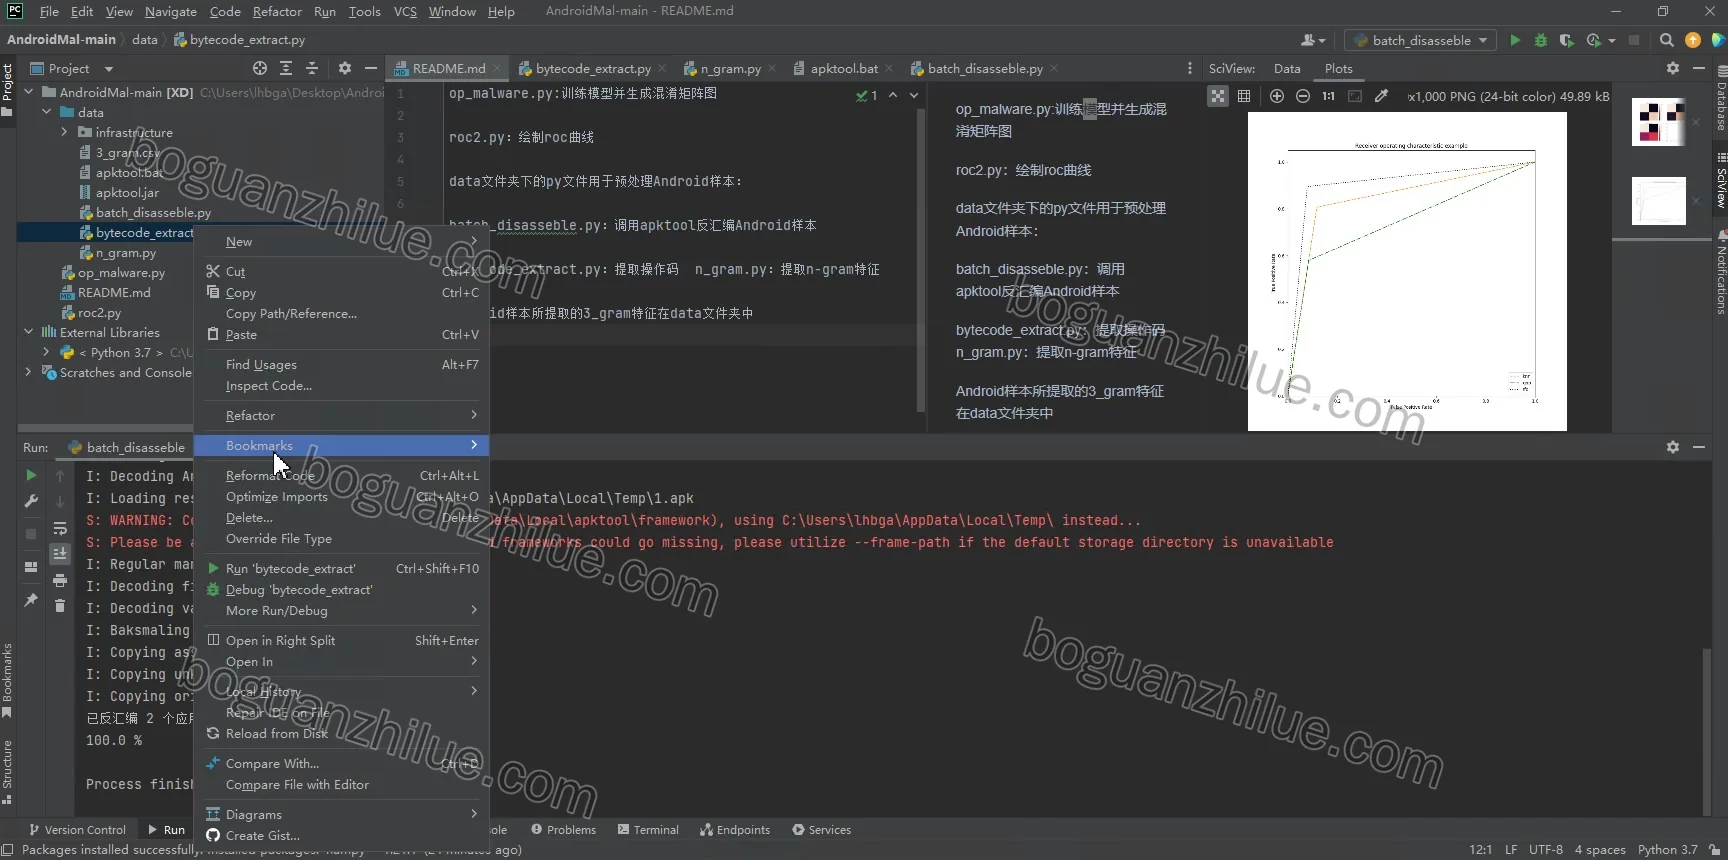The width and height of the screenshot is (1728, 860).
Task: Rerun batch_disasseble with green arrow in Run panel
Action: 31,476
